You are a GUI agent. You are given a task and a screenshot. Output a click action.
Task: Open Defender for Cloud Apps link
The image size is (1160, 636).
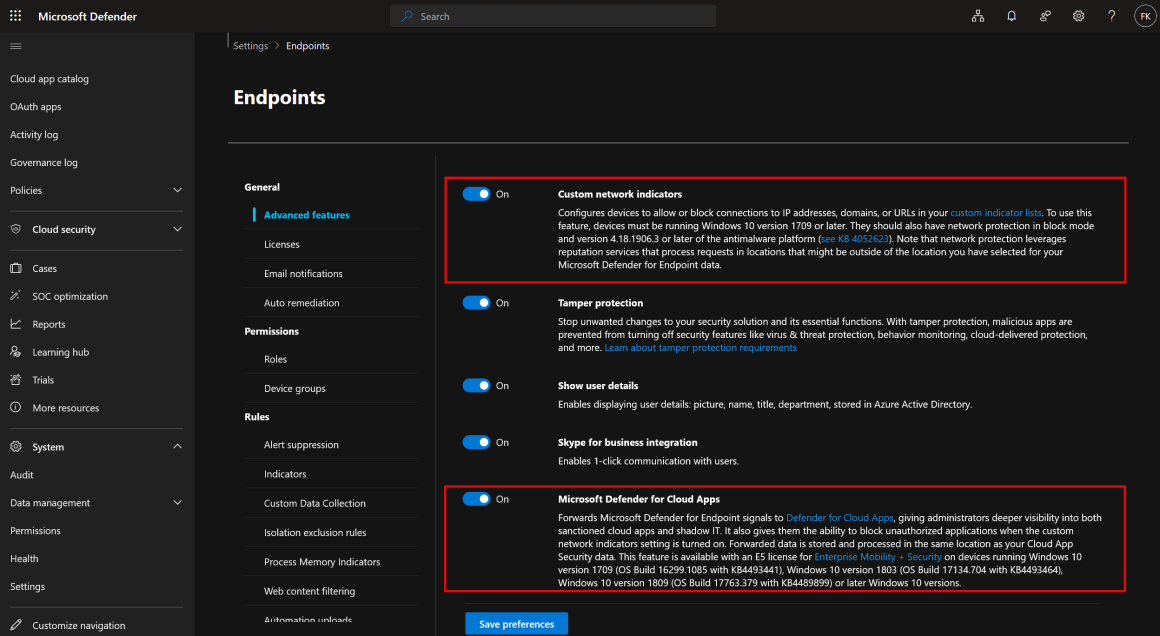pyautogui.click(x=840, y=518)
